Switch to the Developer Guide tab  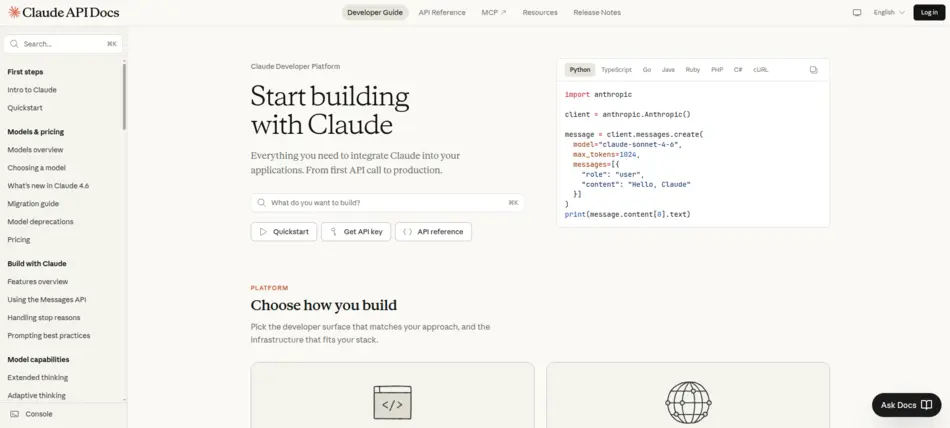point(375,12)
